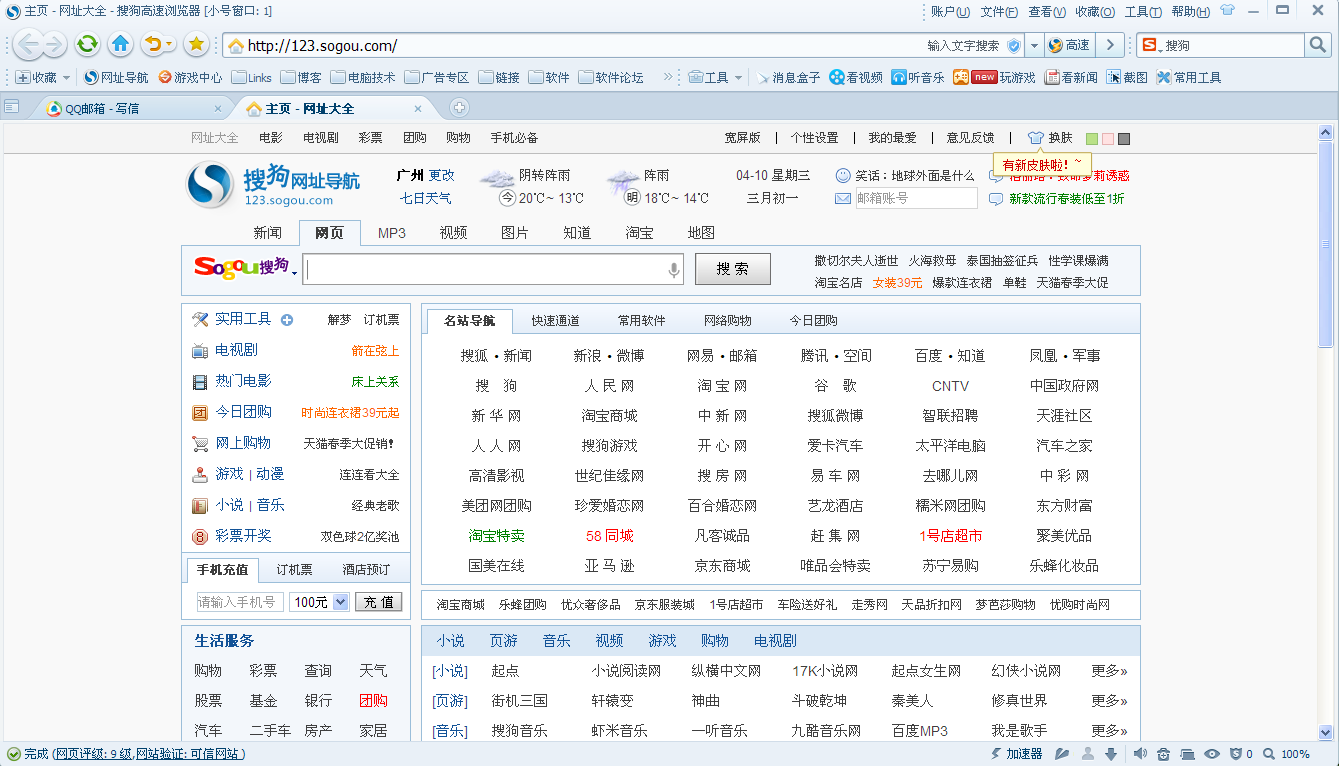
Task: Click the 换肤 skin-change icon on the page
Action: (1035, 137)
